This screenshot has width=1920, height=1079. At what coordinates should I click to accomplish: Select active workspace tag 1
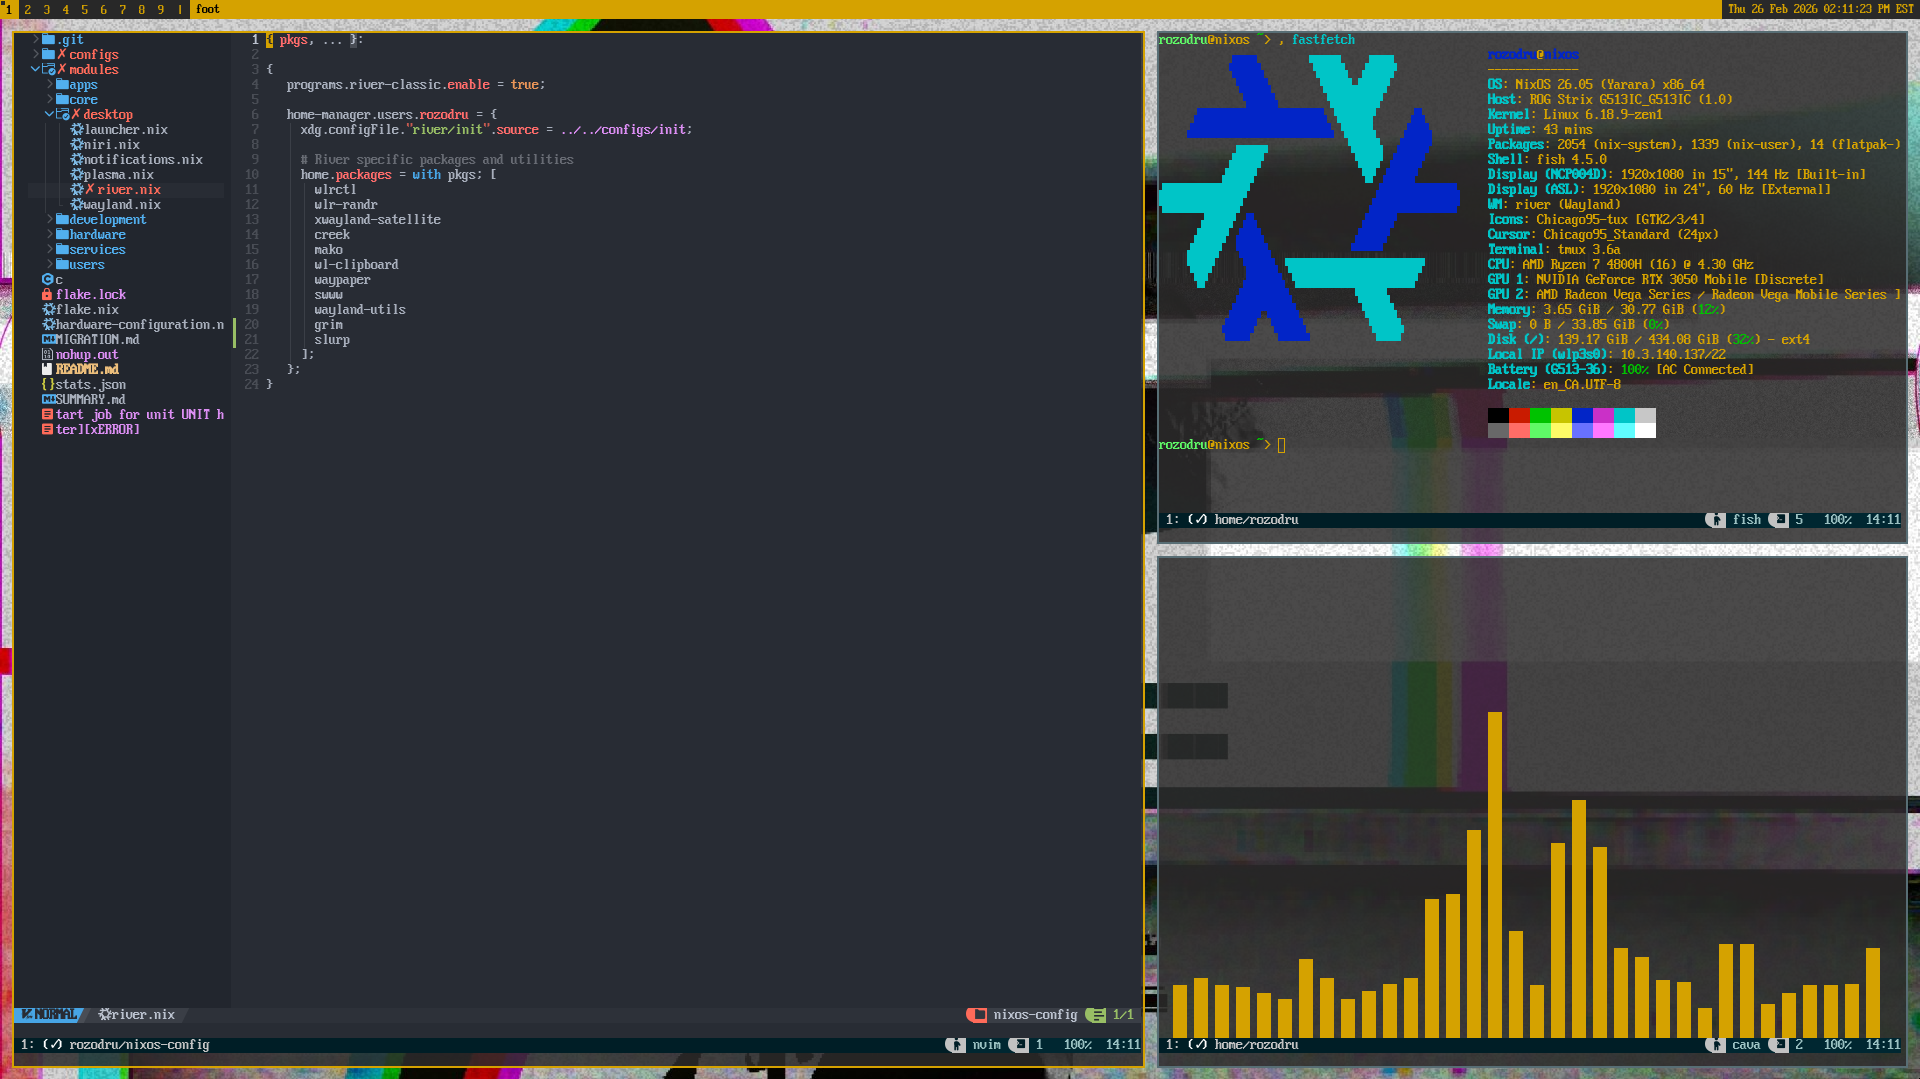[9, 10]
